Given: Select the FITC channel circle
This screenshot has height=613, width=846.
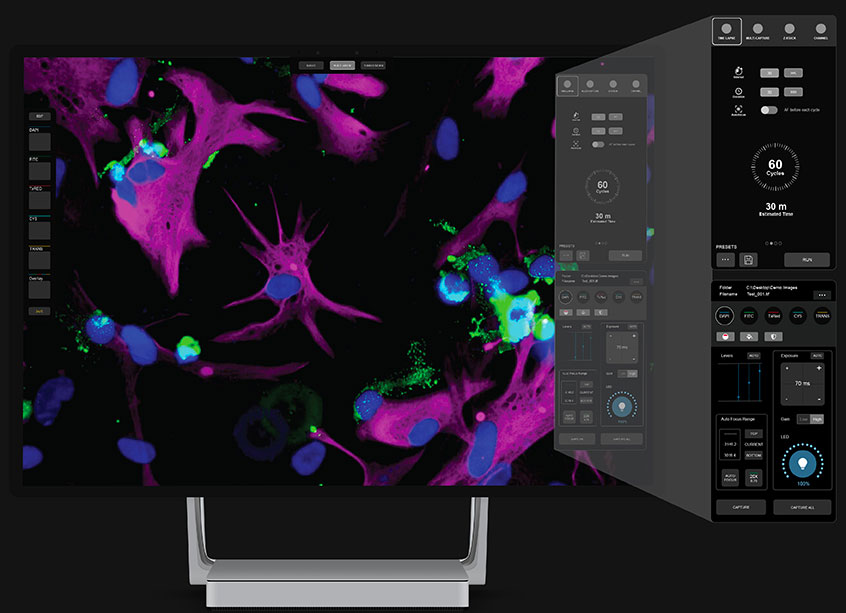Looking at the screenshot, I should (750, 316).
